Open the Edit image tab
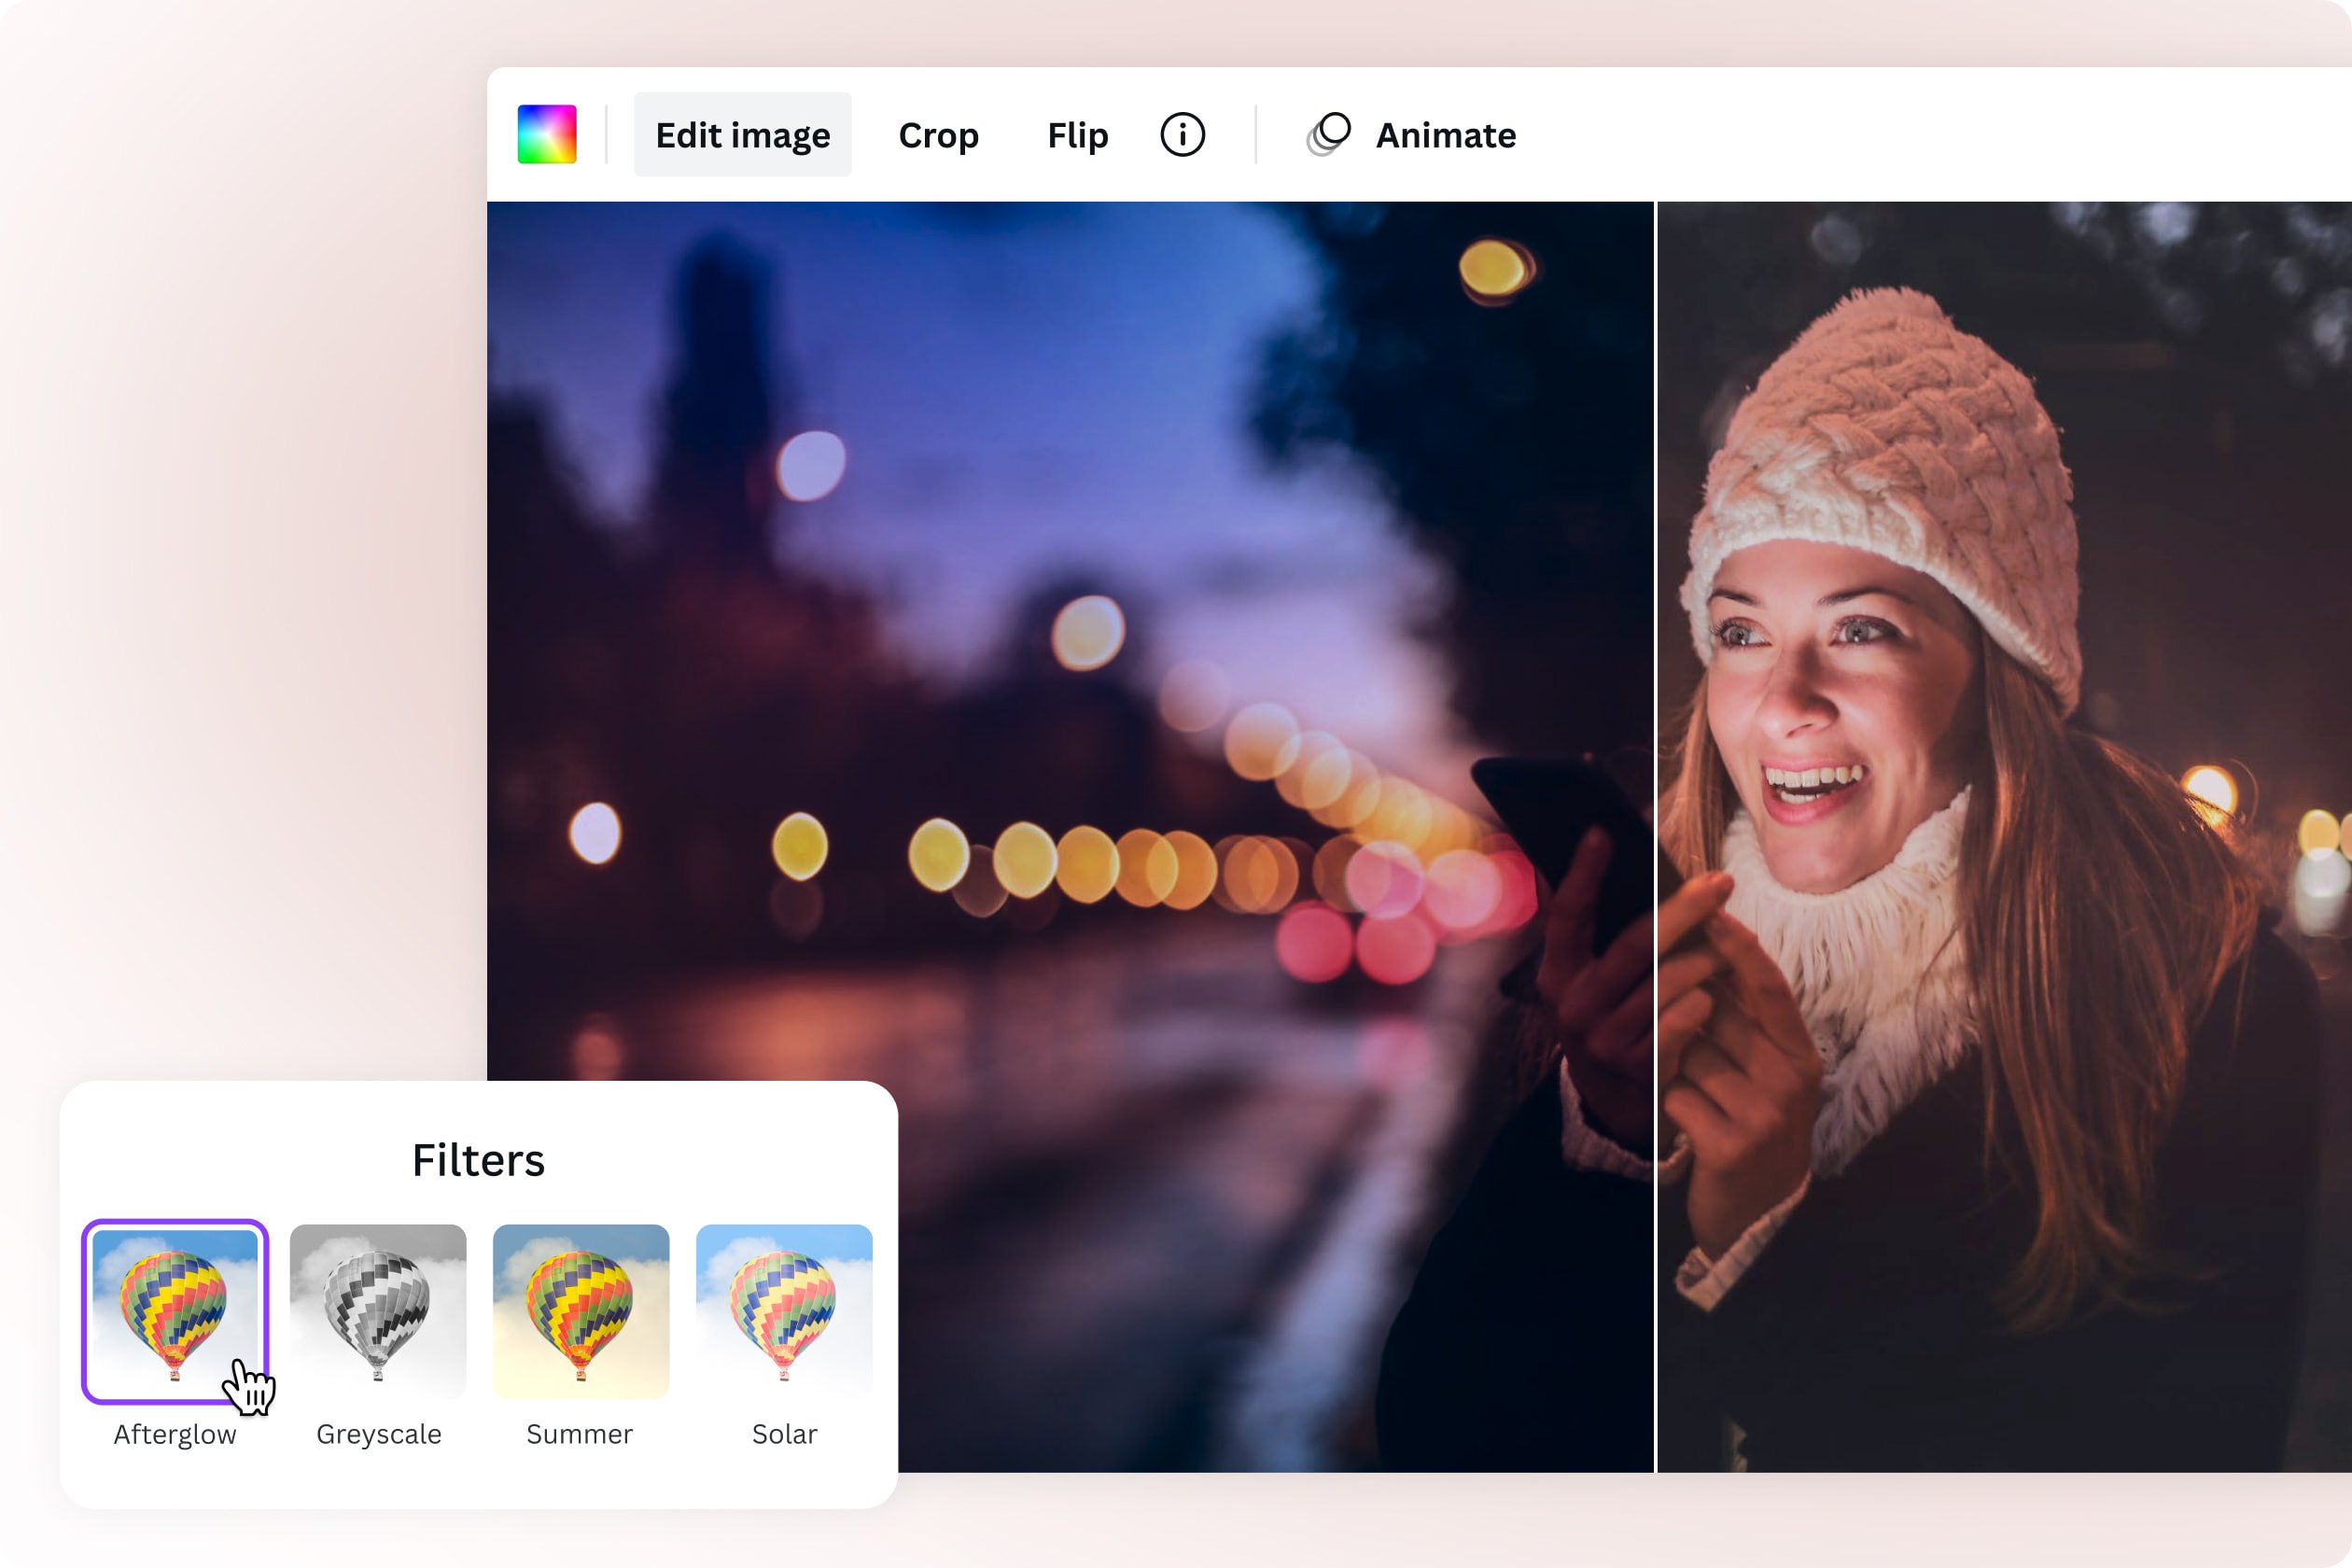This screenshot has width=2352, height=1568. tap(742, 134)
